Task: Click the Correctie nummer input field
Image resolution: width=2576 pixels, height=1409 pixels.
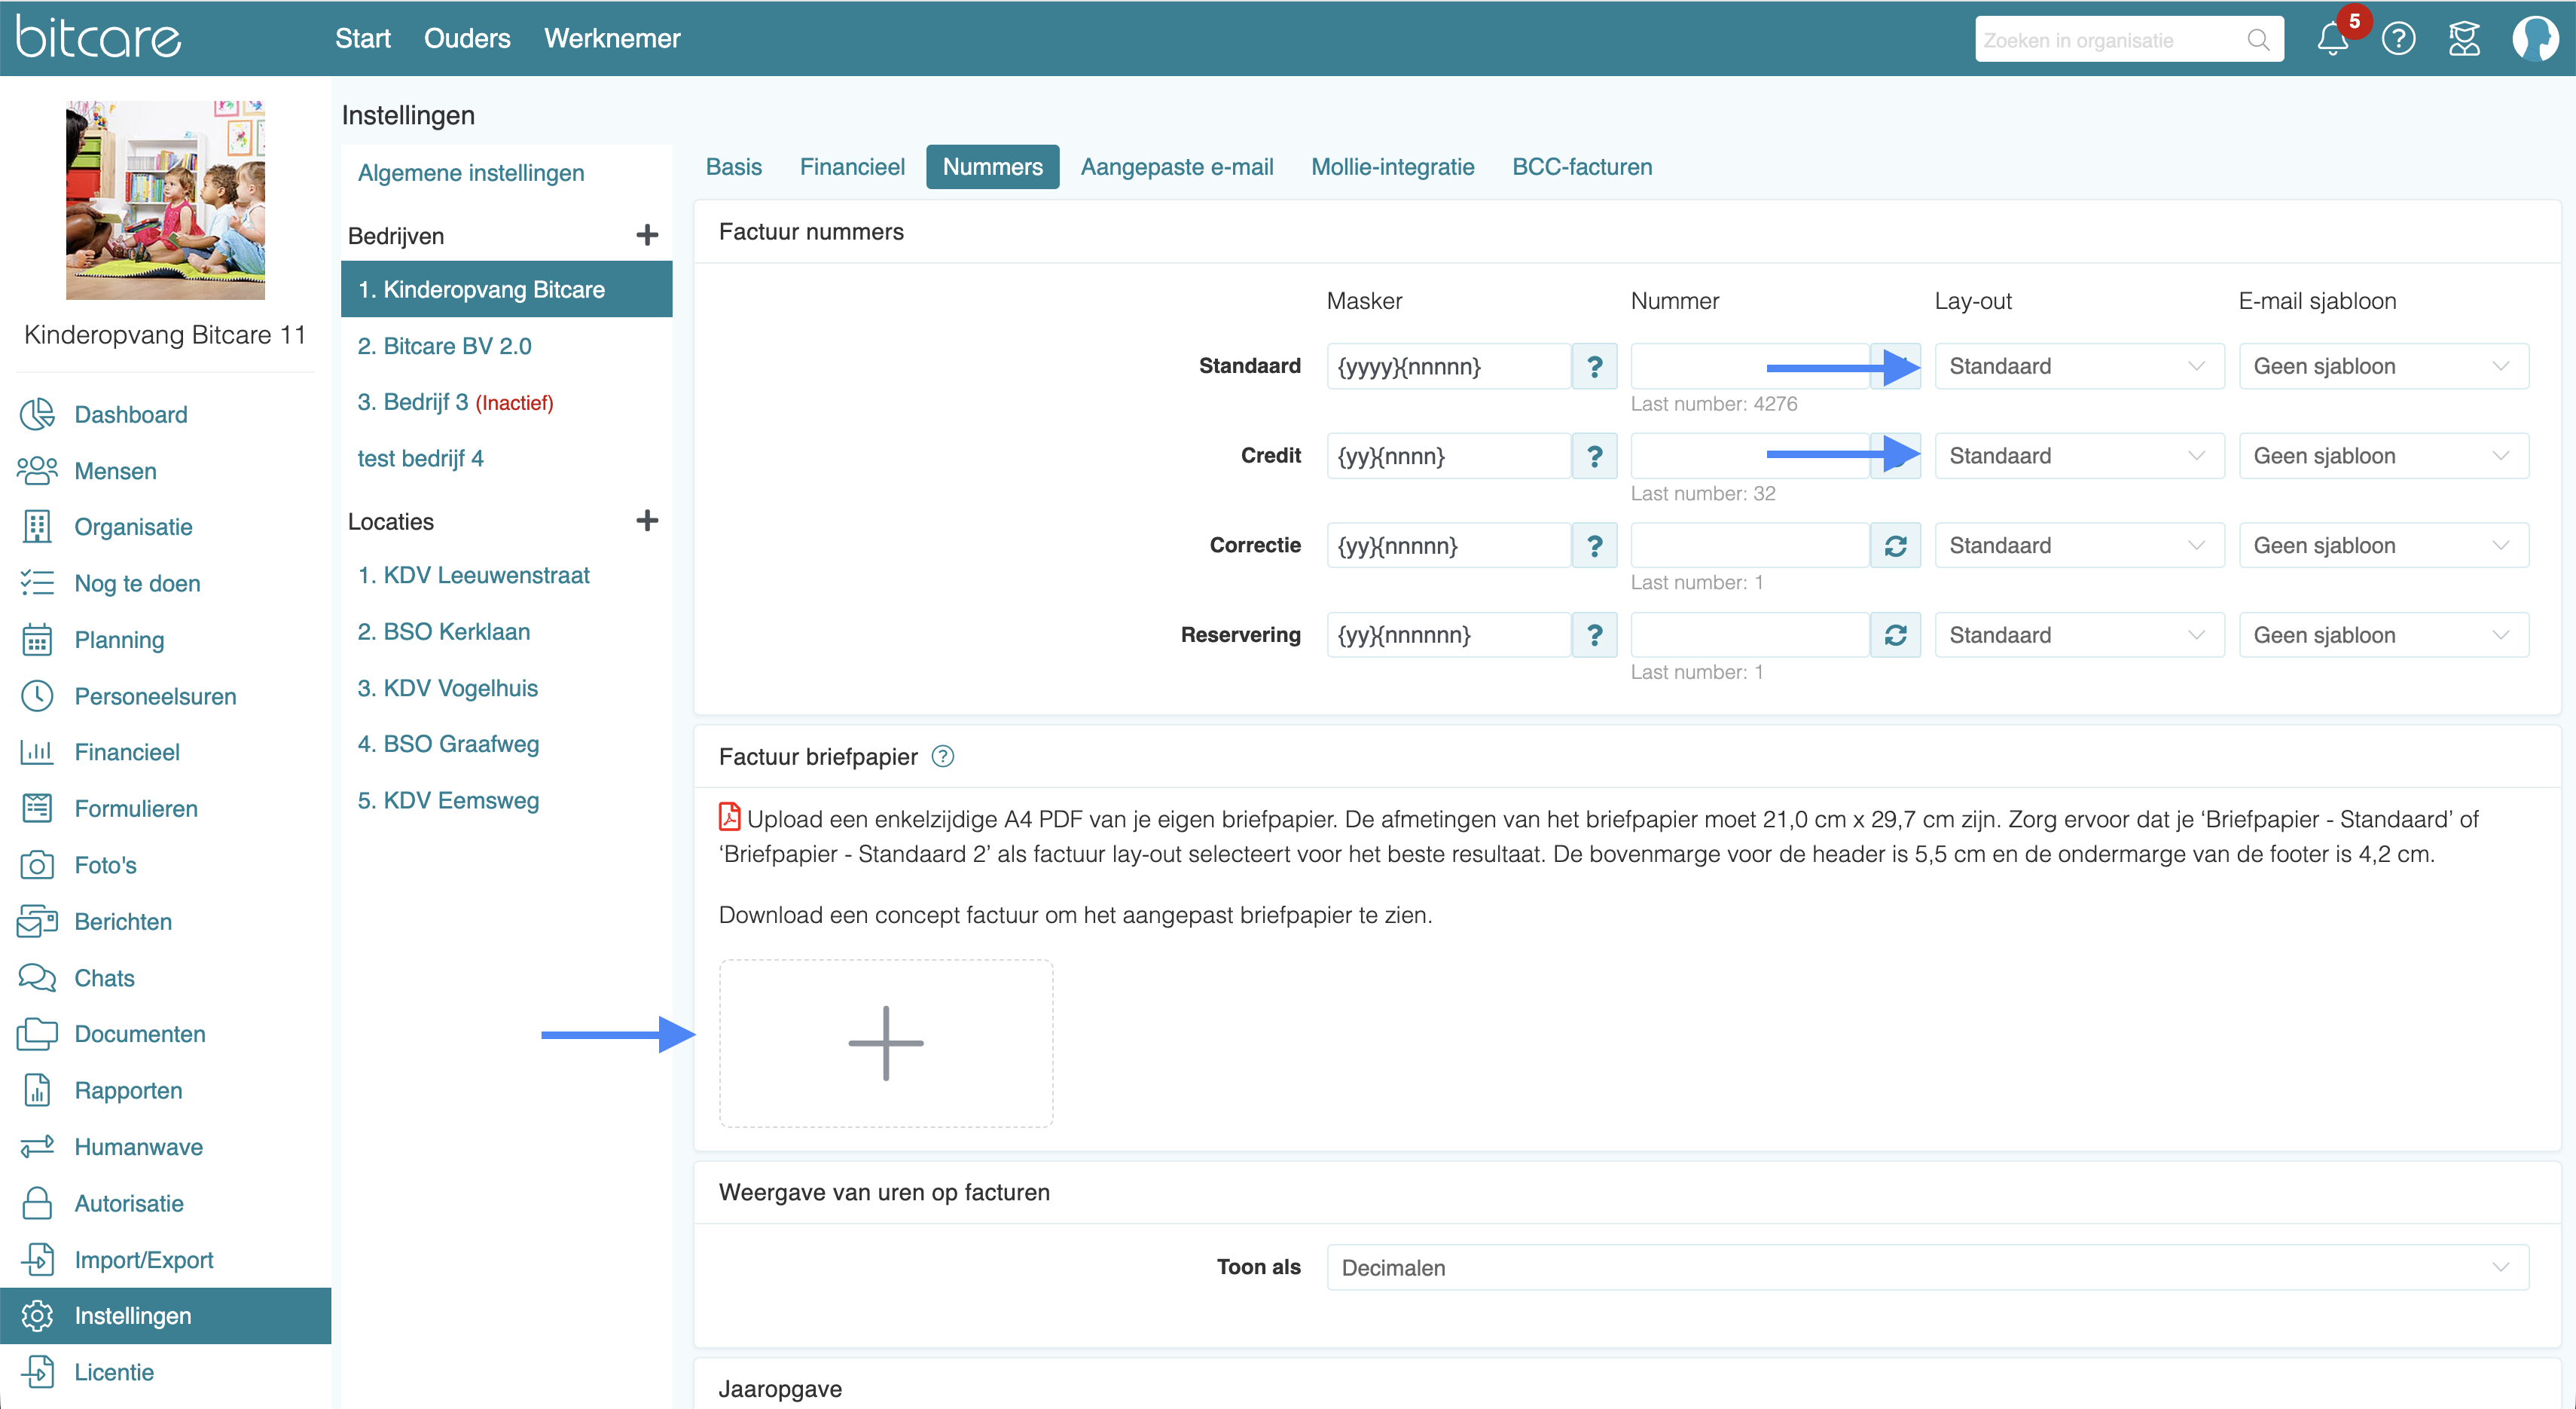Action: tap(1750, 545)
